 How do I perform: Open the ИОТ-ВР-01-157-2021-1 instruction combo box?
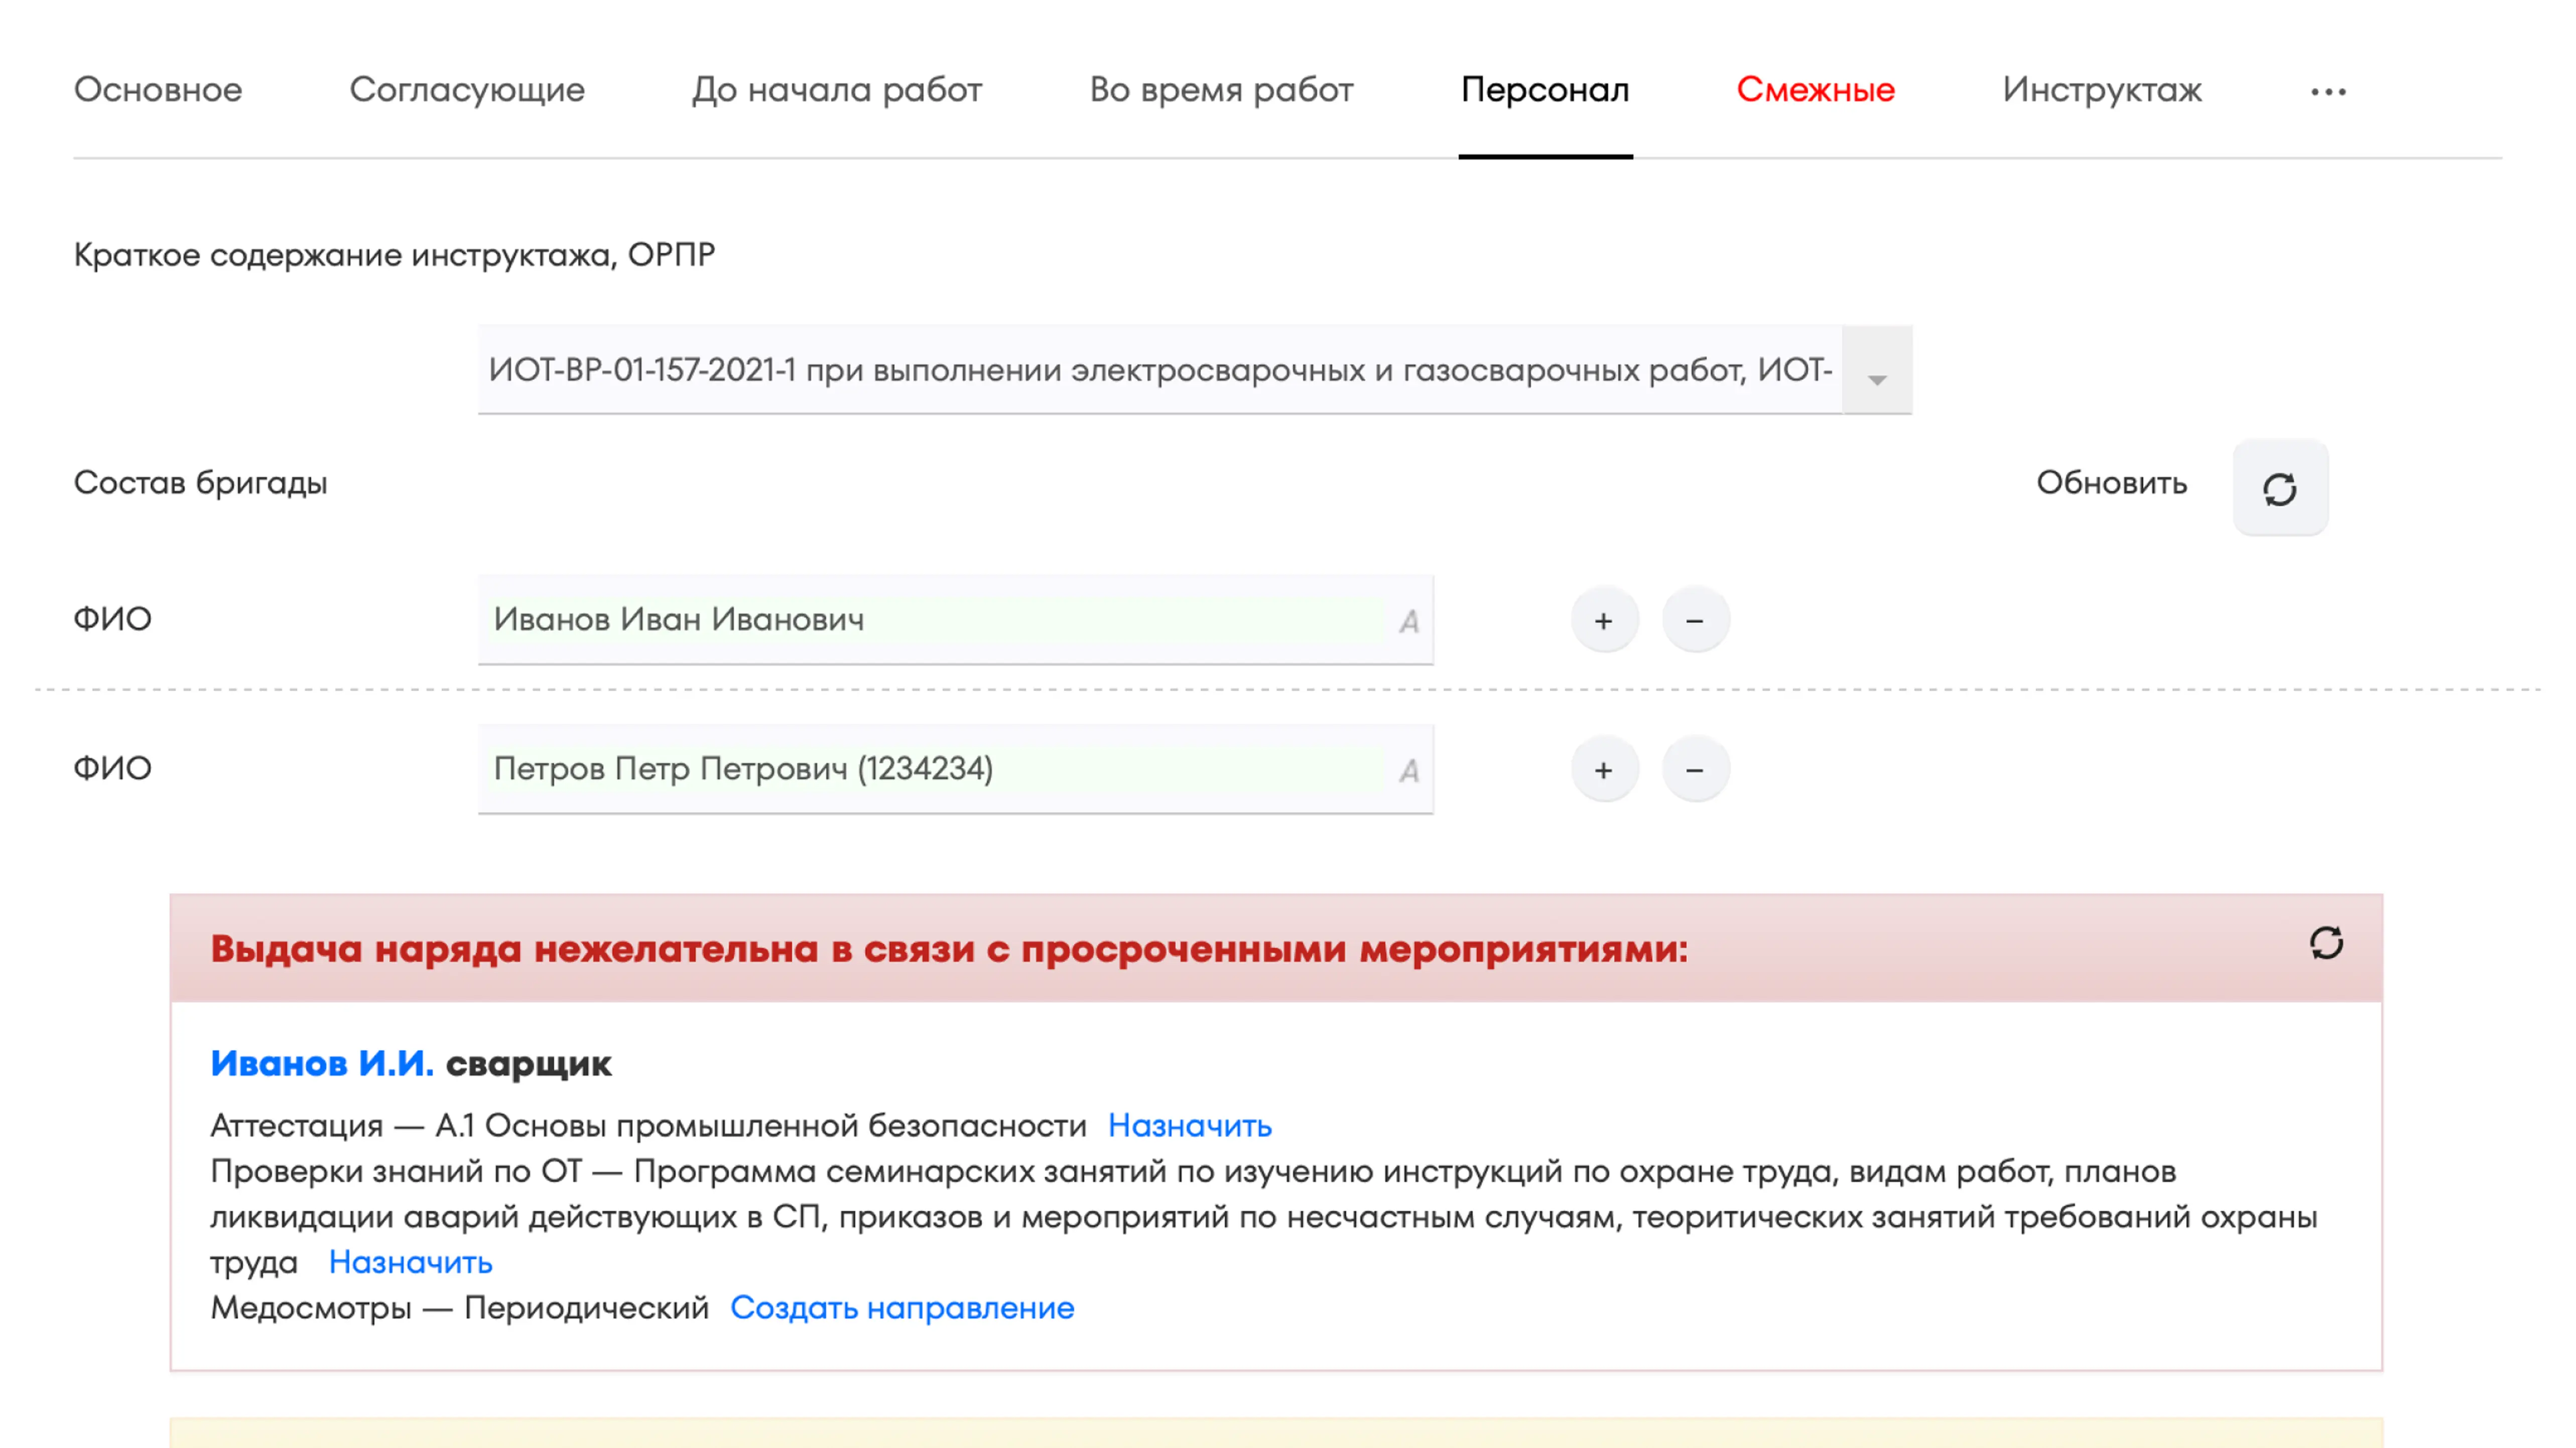[1160, 370]
